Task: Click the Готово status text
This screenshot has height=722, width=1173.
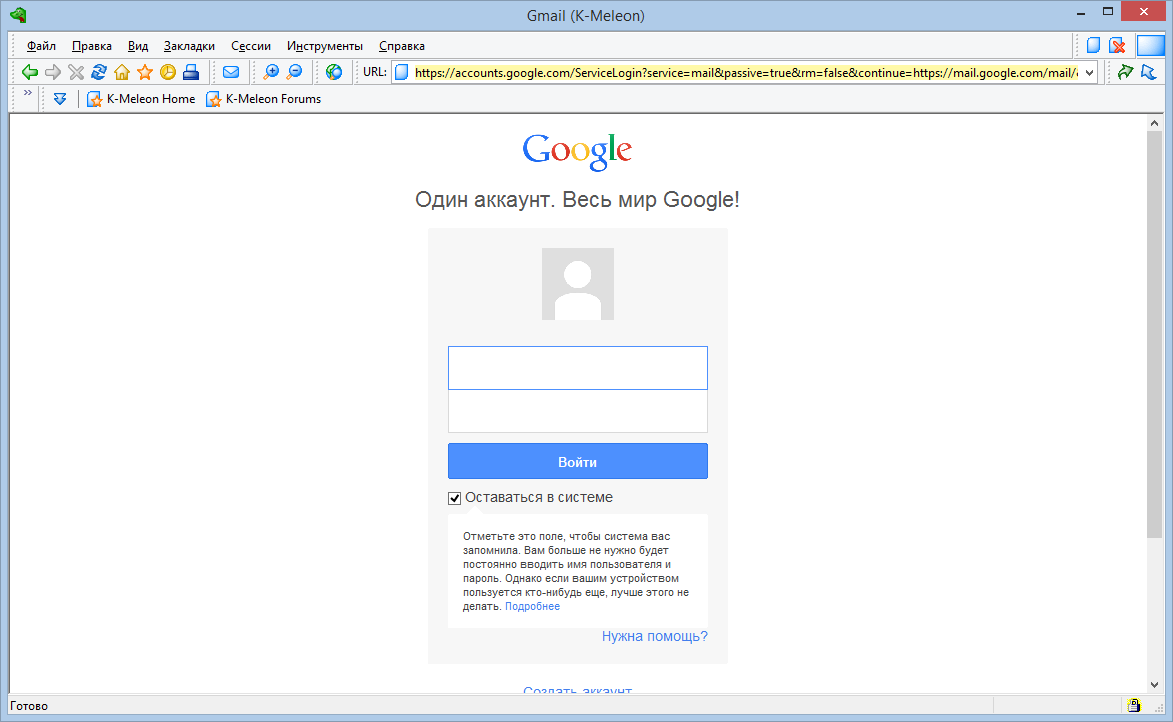Action: point(29,706)
